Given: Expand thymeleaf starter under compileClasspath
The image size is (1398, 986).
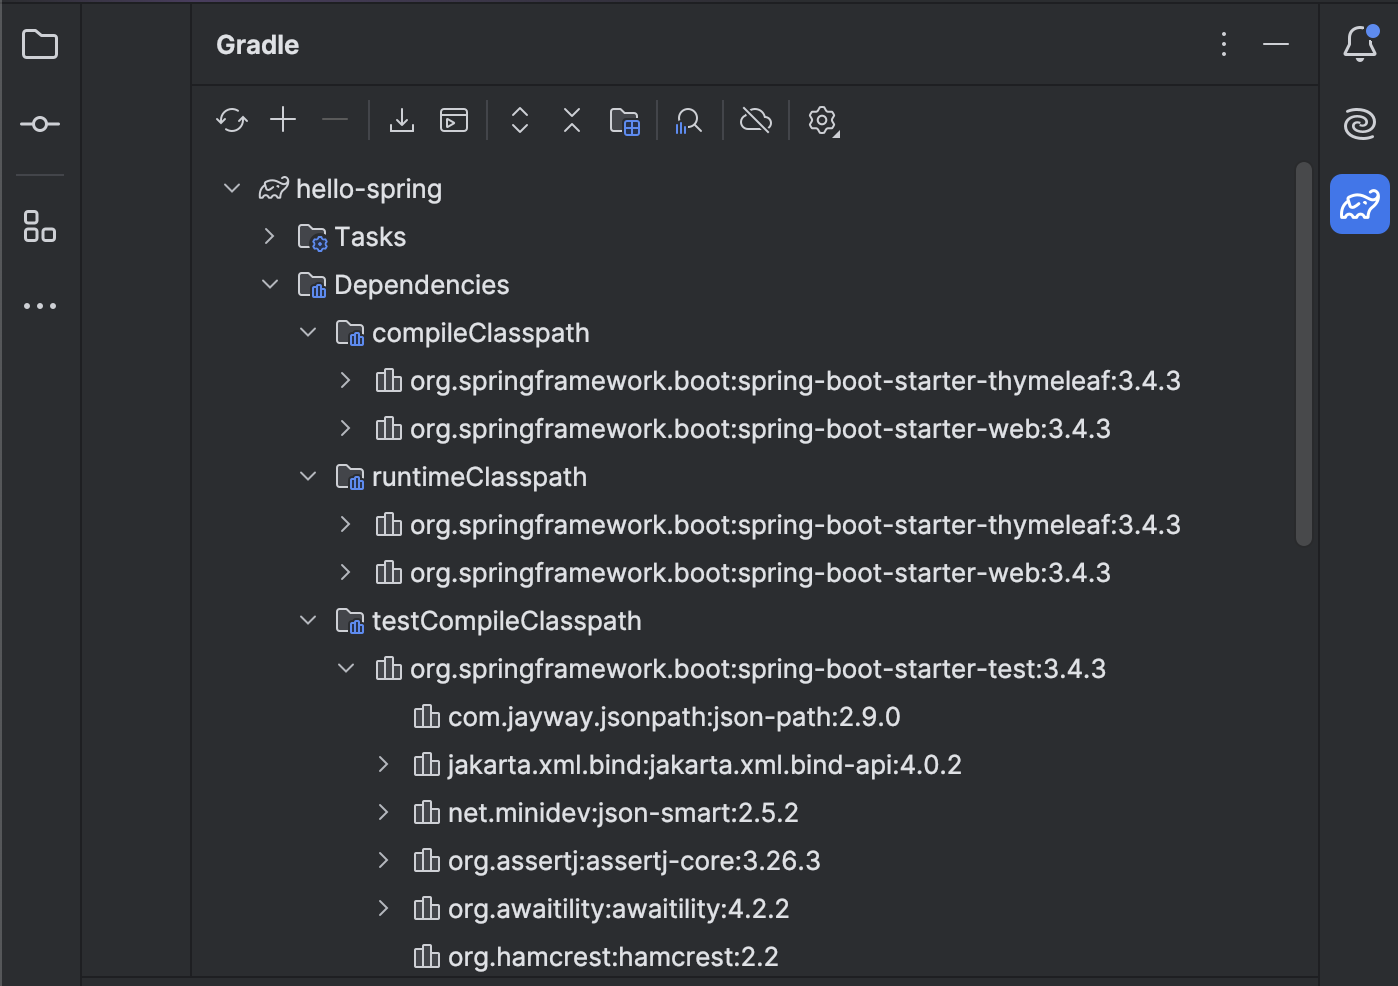Looking at the screenshot, I should point(346,380).
